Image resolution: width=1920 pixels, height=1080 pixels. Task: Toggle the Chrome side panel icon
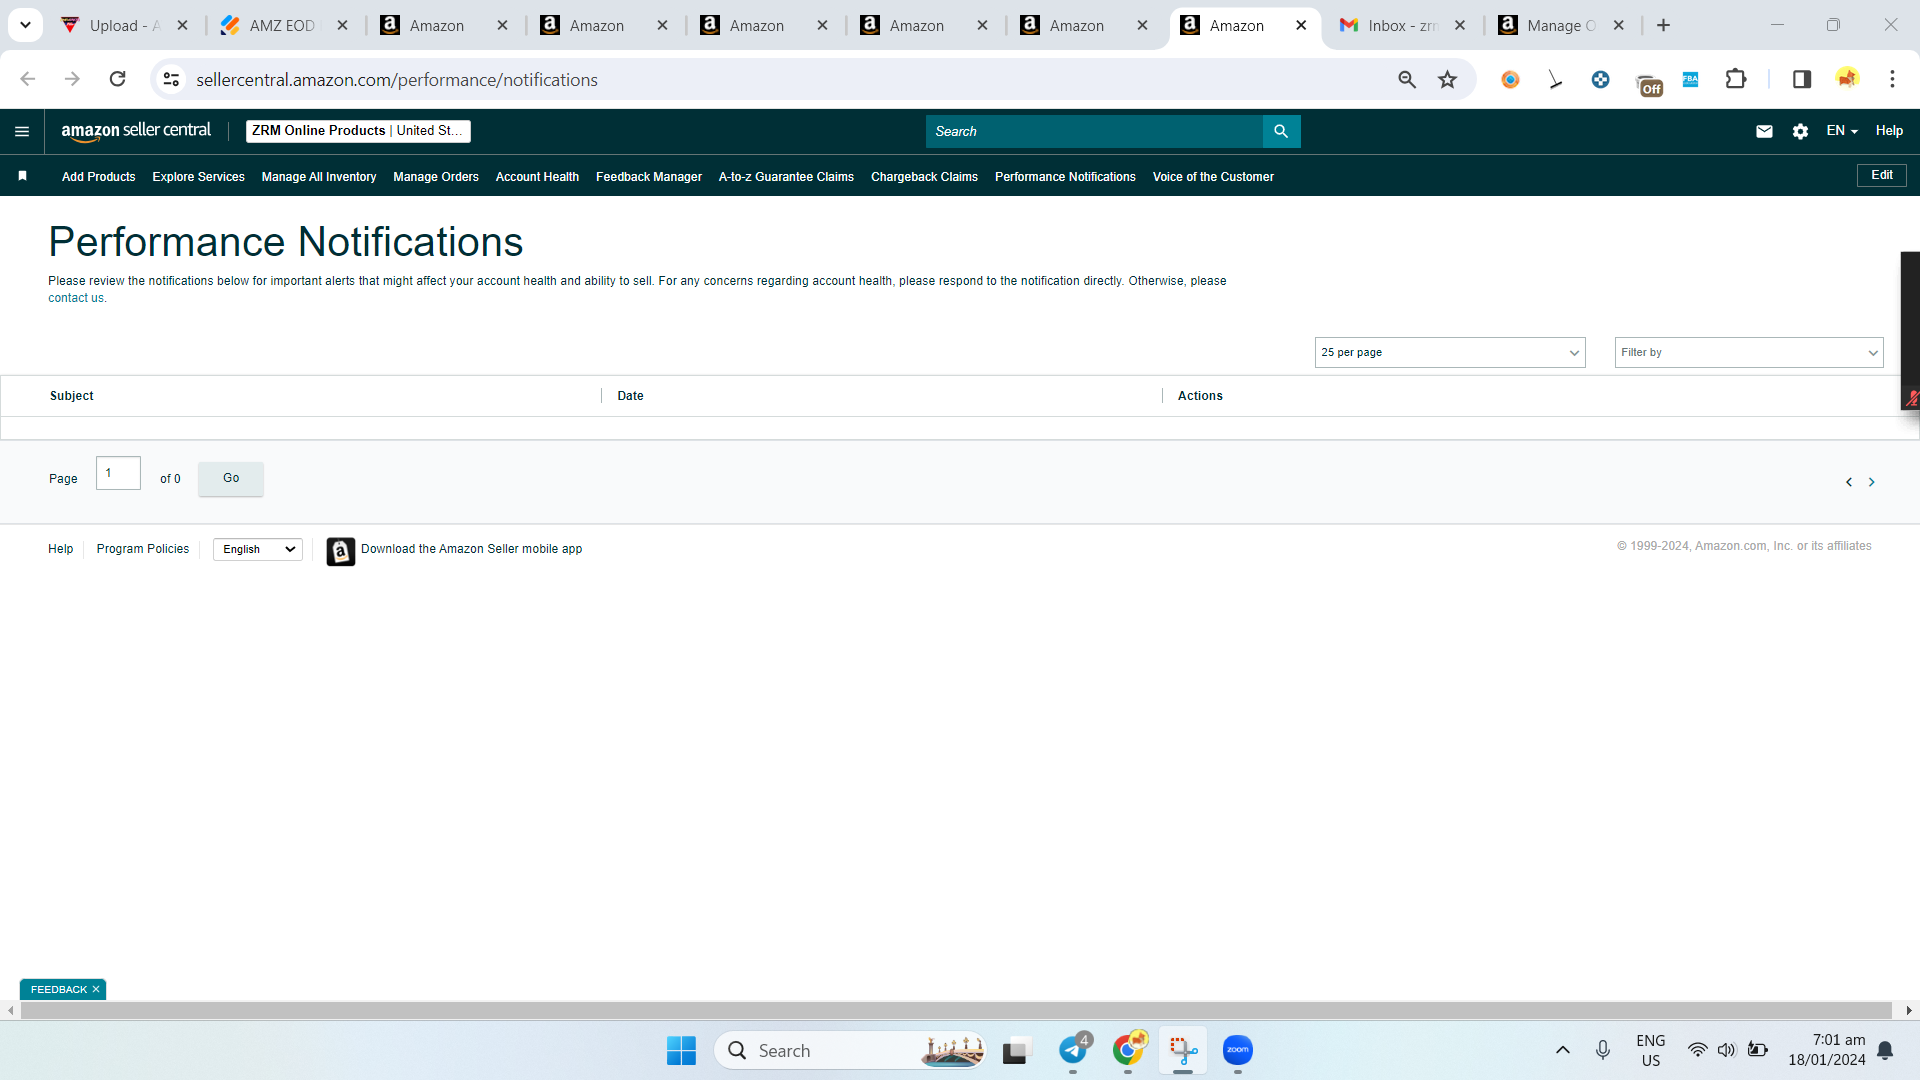click(1802, 79)
